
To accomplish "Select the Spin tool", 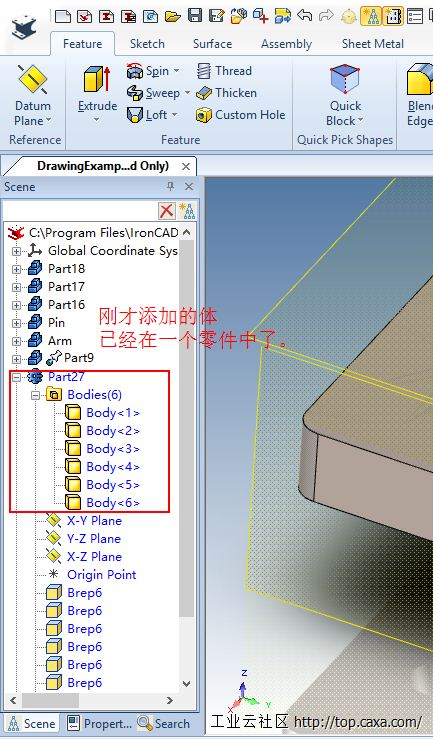I will click(x=148, y=71).
